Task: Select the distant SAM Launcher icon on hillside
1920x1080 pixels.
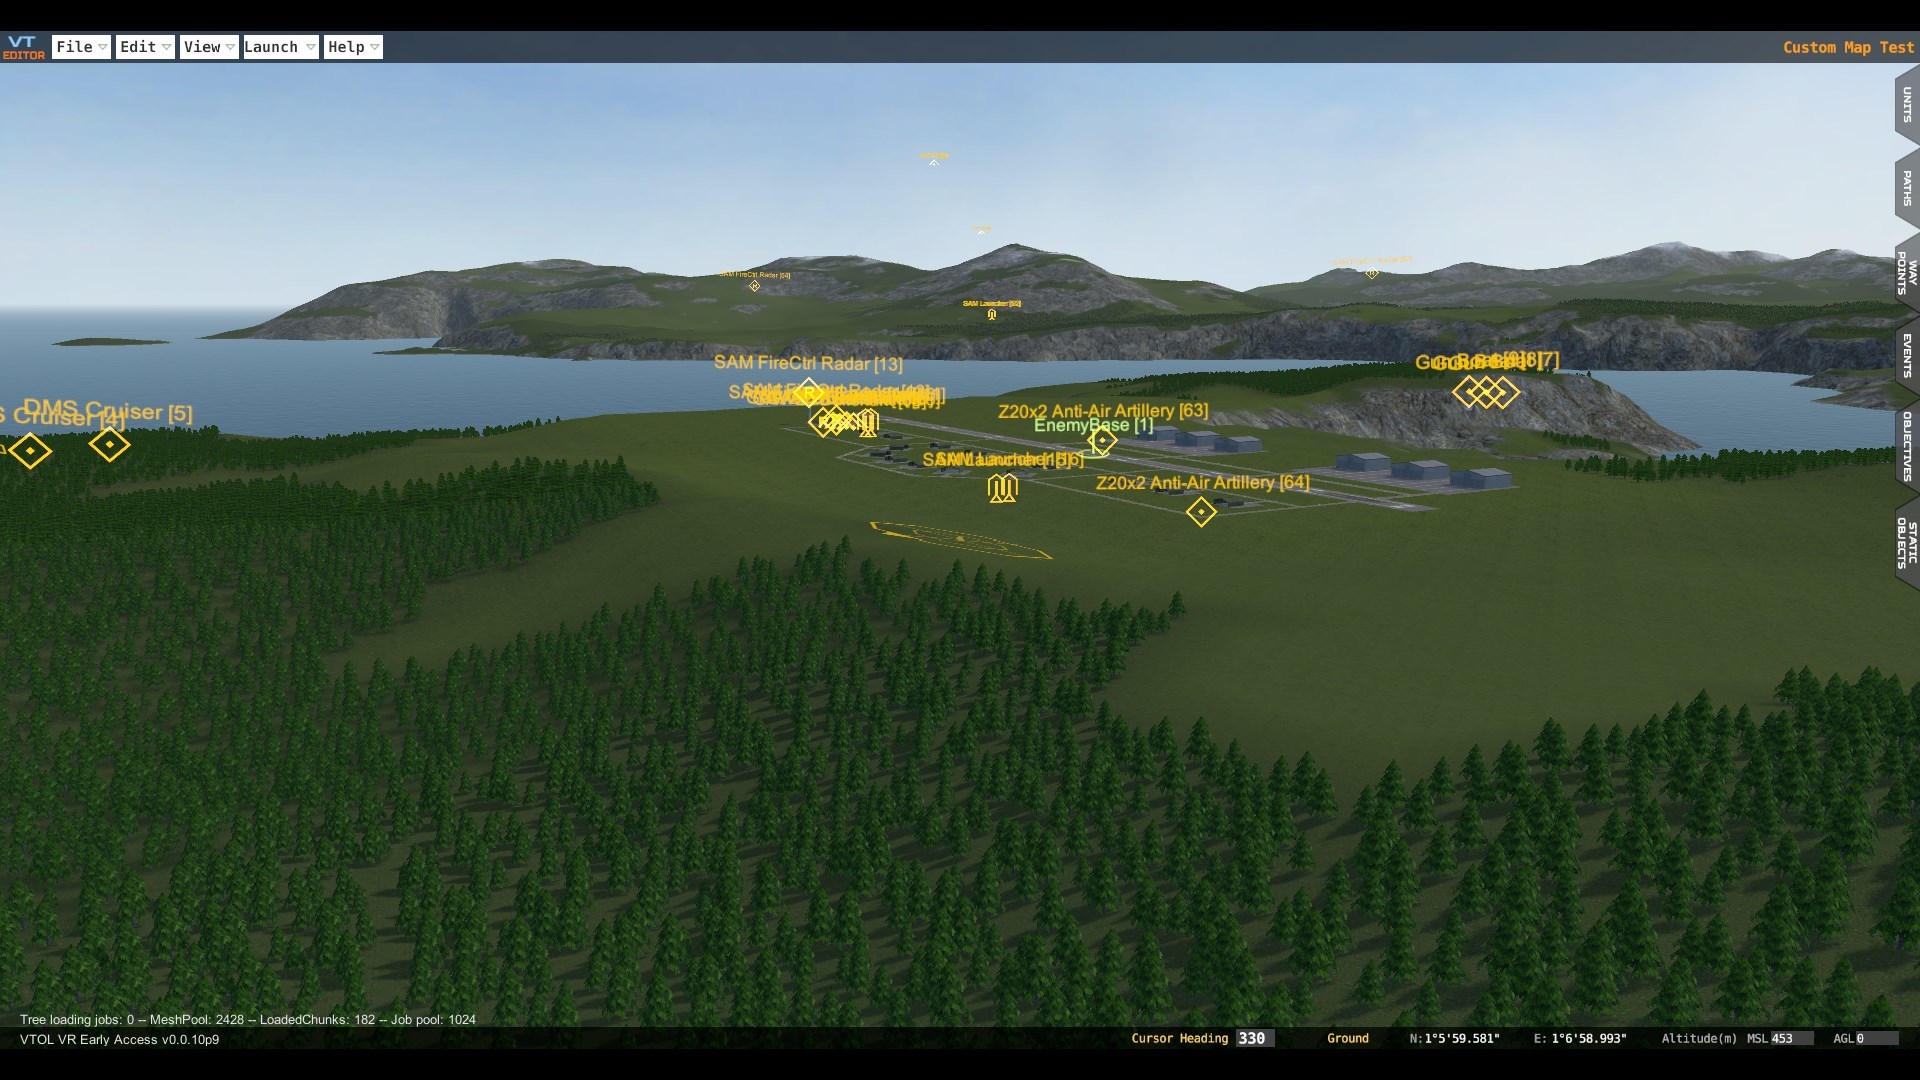Action: coord(991,314)
